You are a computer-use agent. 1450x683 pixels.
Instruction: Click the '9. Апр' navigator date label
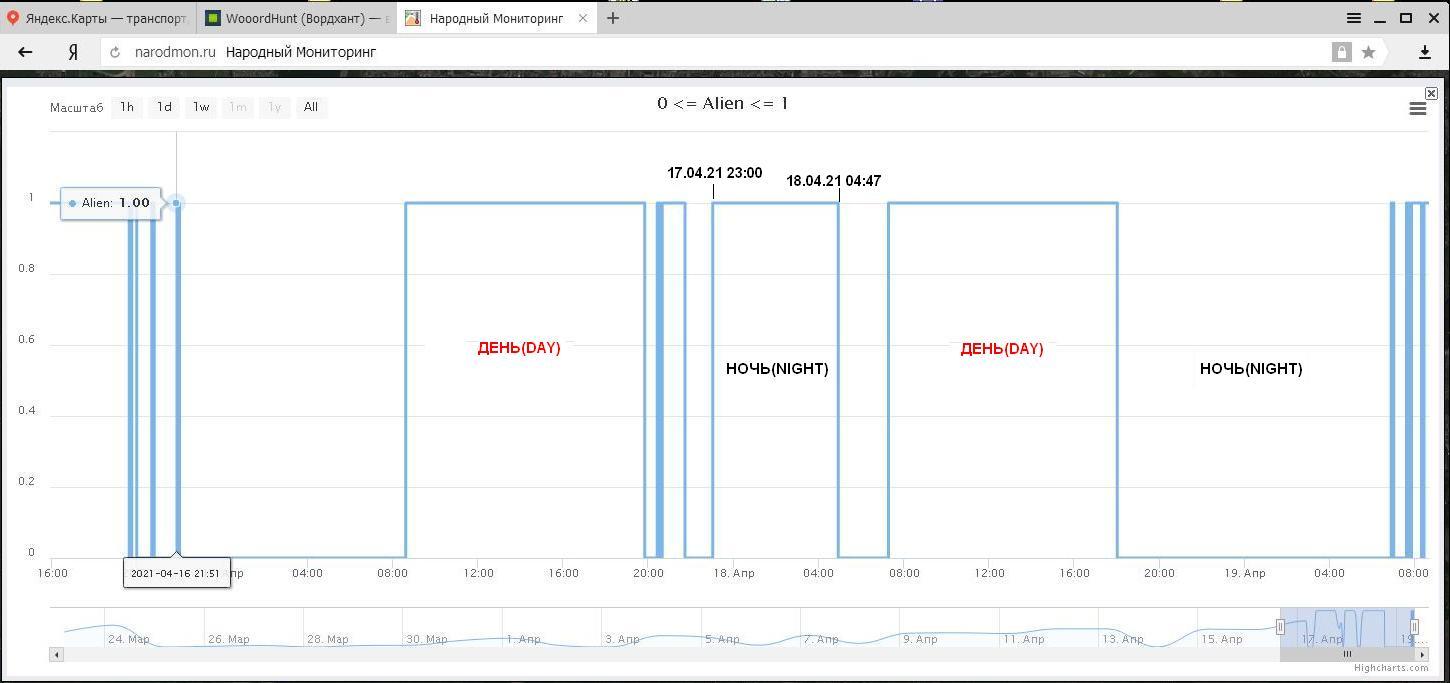tap(920, 639)
